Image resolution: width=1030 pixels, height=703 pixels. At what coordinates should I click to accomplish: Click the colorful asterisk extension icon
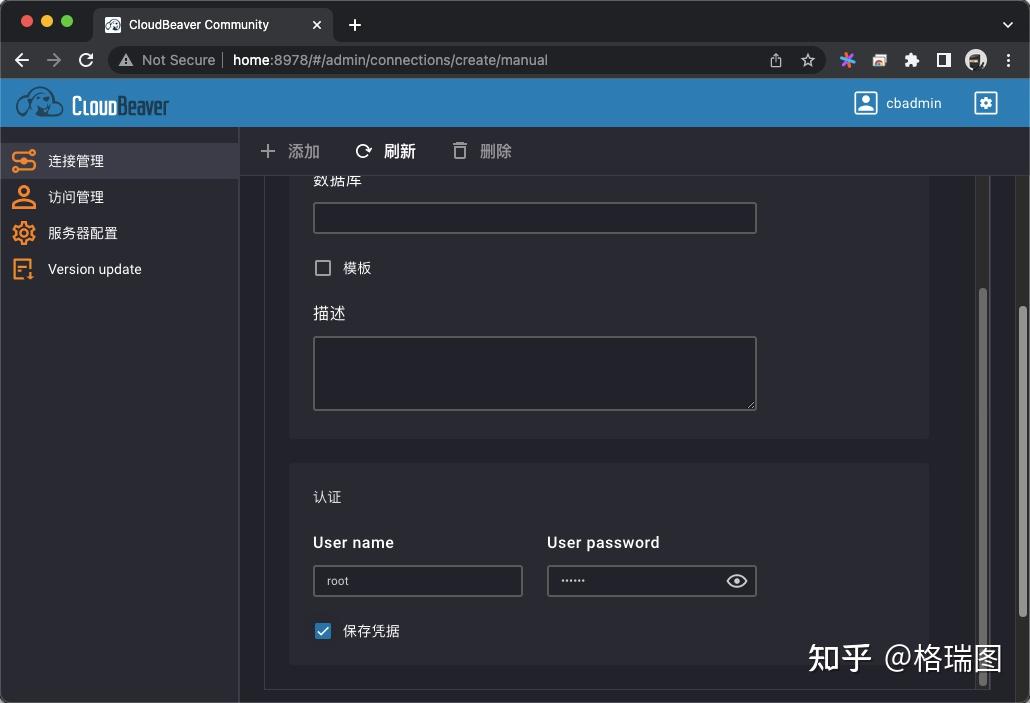847,60
